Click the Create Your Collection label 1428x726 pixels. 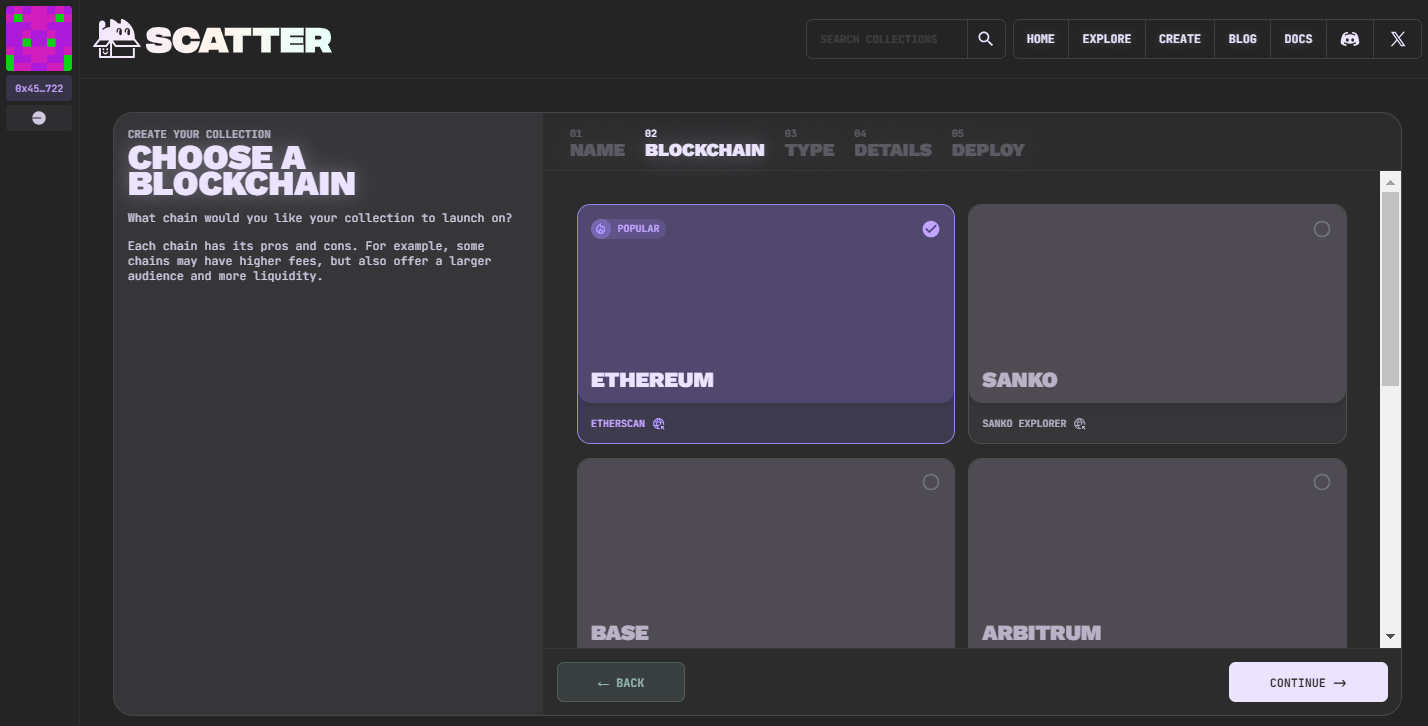(199, 134)
